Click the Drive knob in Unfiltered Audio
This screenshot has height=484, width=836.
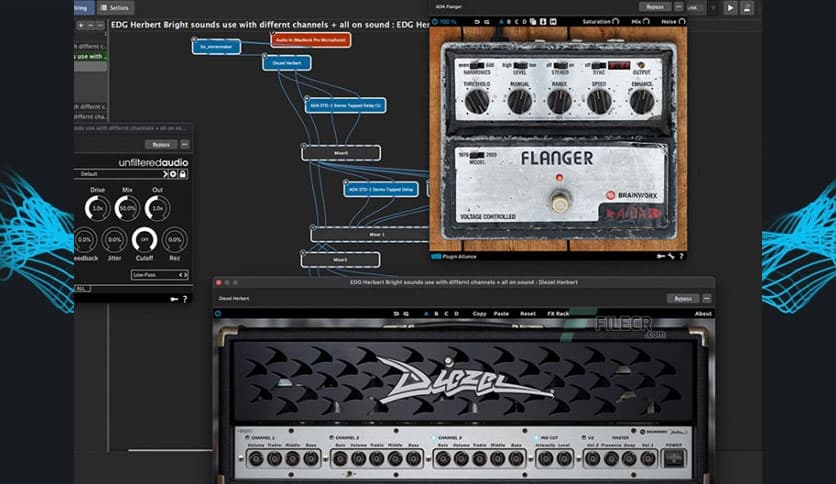pos(97,208)
